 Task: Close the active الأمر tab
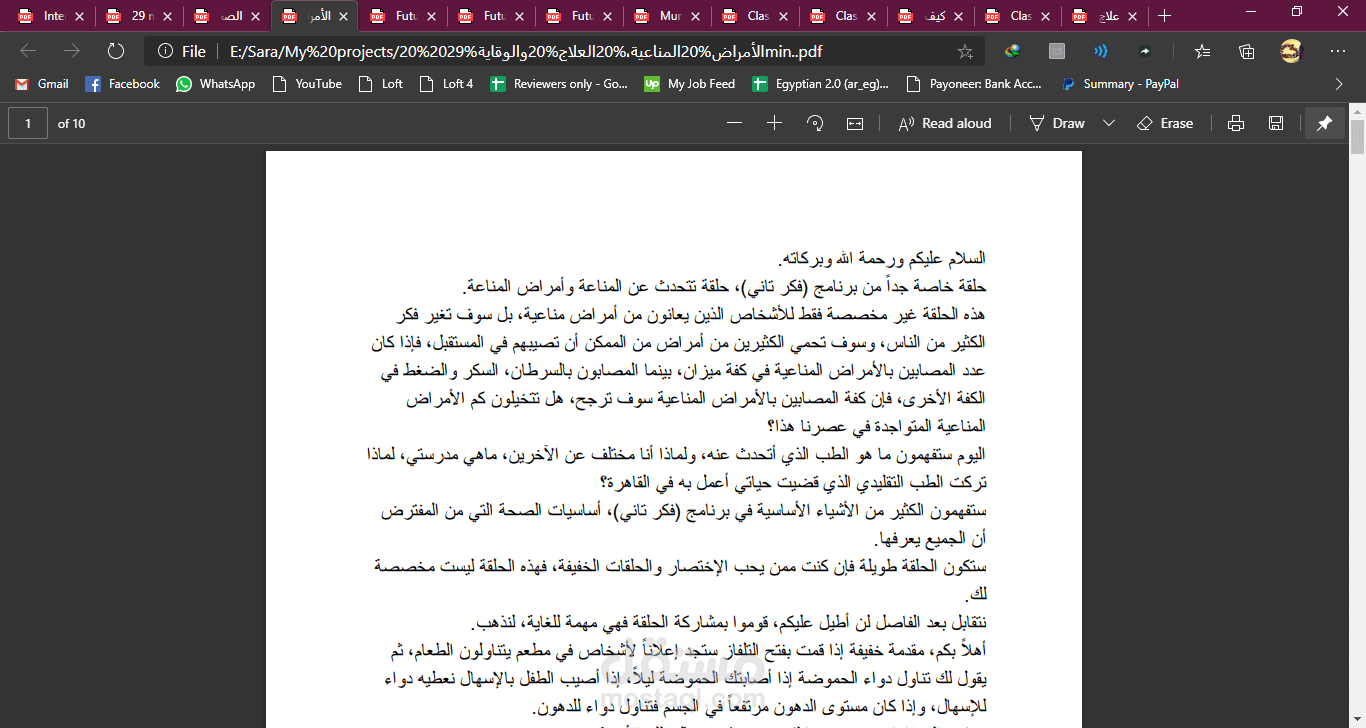click(344, 16)
